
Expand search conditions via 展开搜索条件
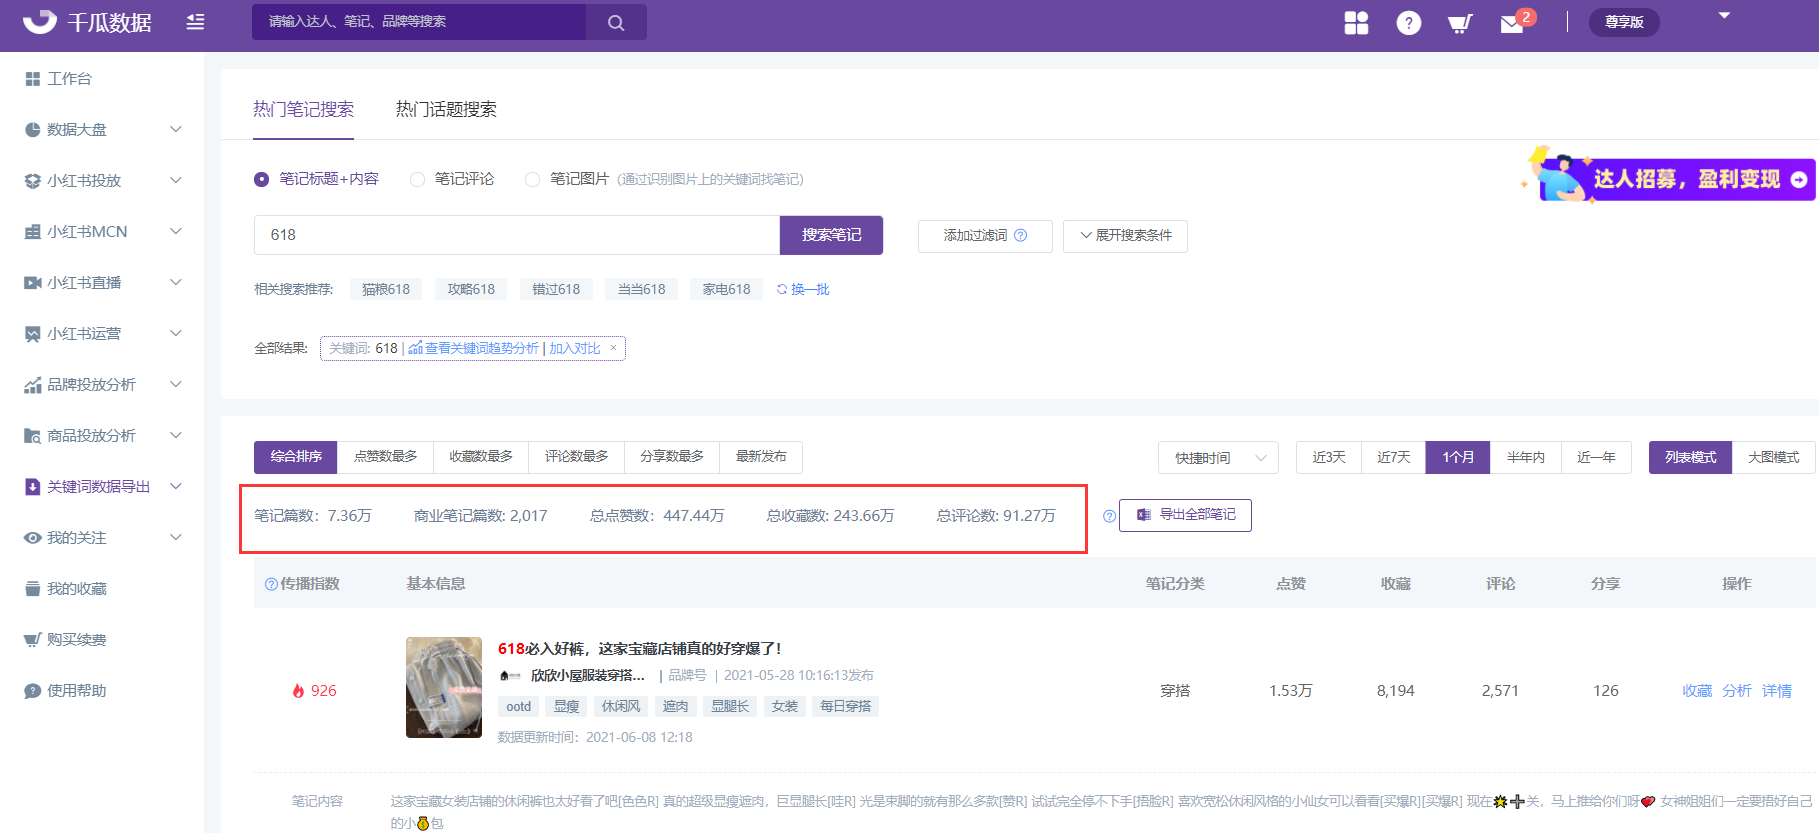point(1125,236)
